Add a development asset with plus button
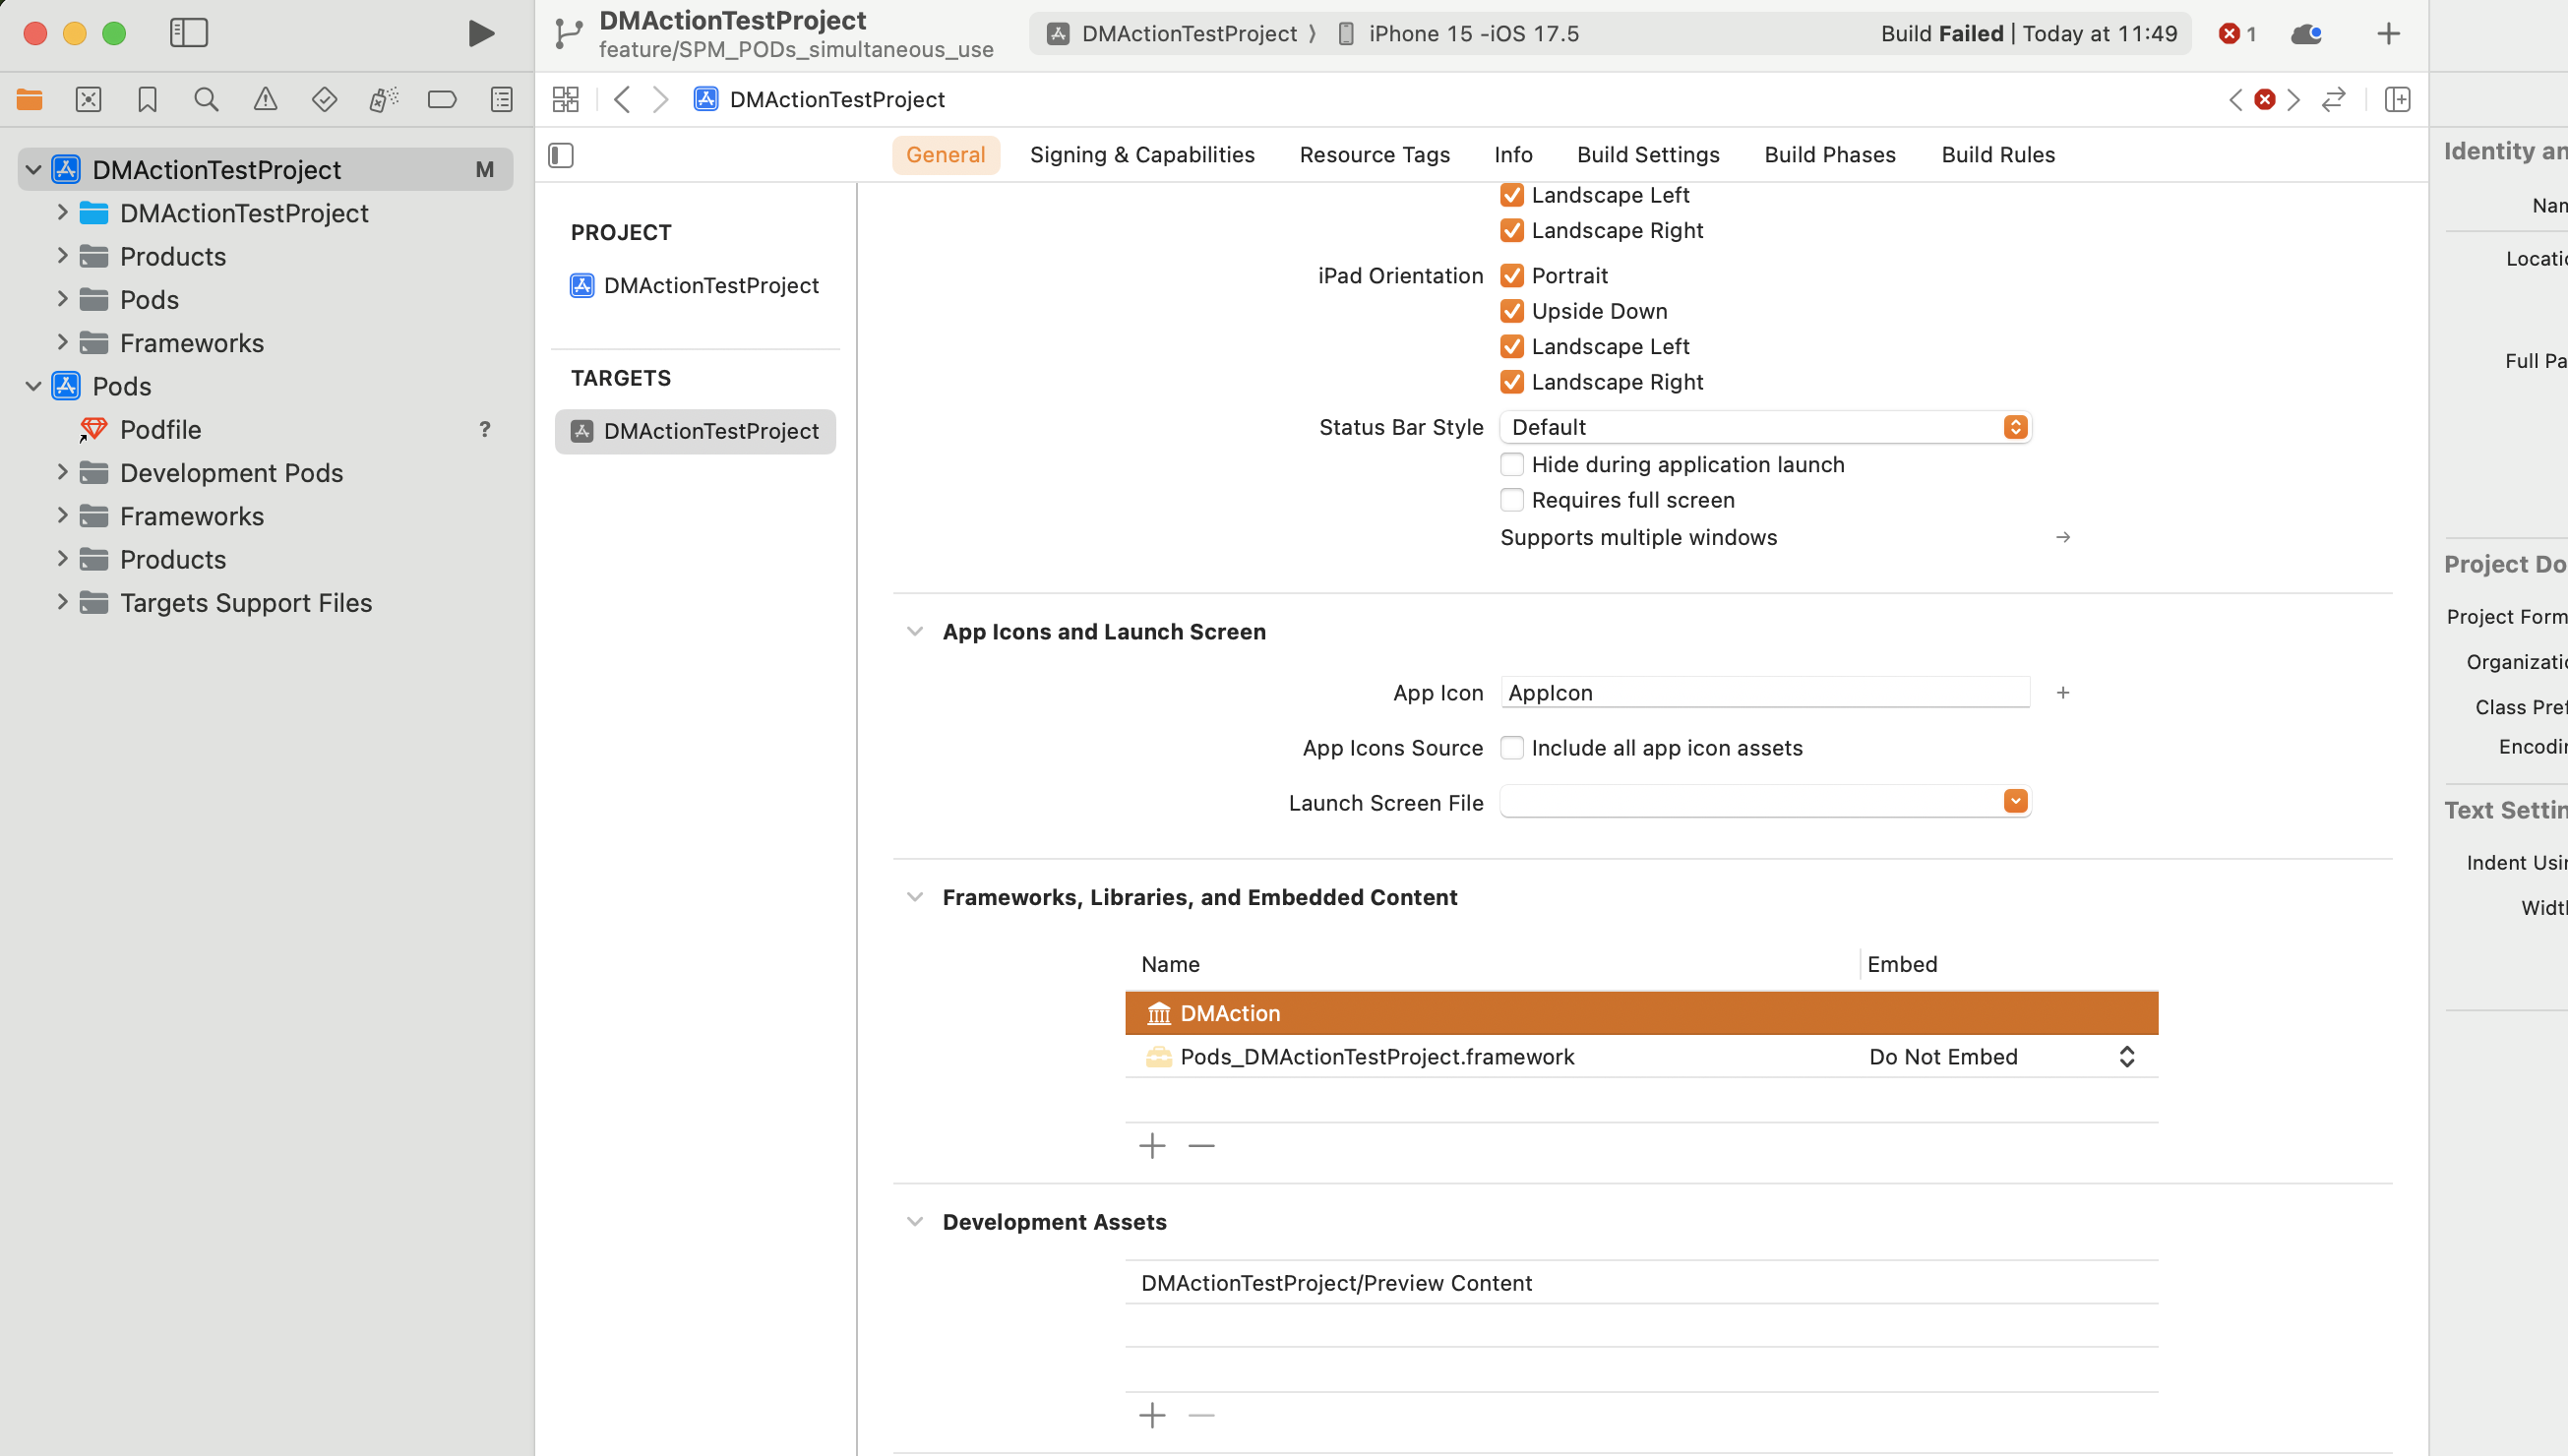The width and height of the screenshot is (2568, 1456). (1152, 1415)
